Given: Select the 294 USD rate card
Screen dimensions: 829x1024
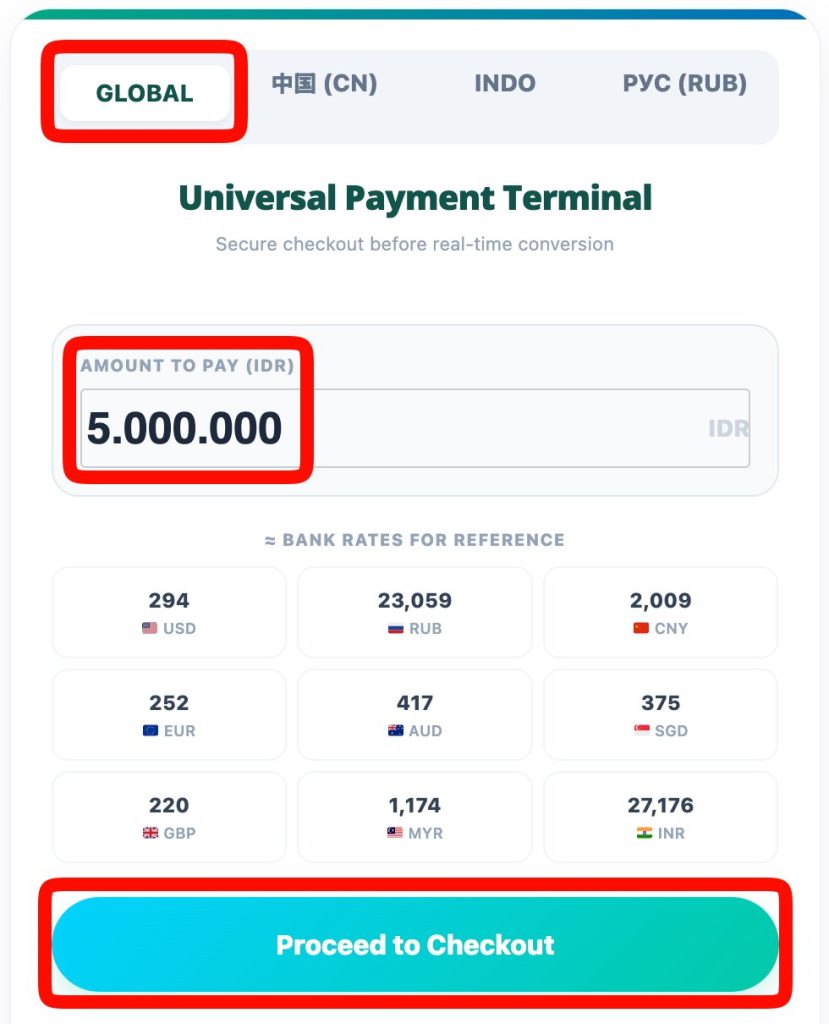Looking at the screenshot, I should tap(169, 612).
